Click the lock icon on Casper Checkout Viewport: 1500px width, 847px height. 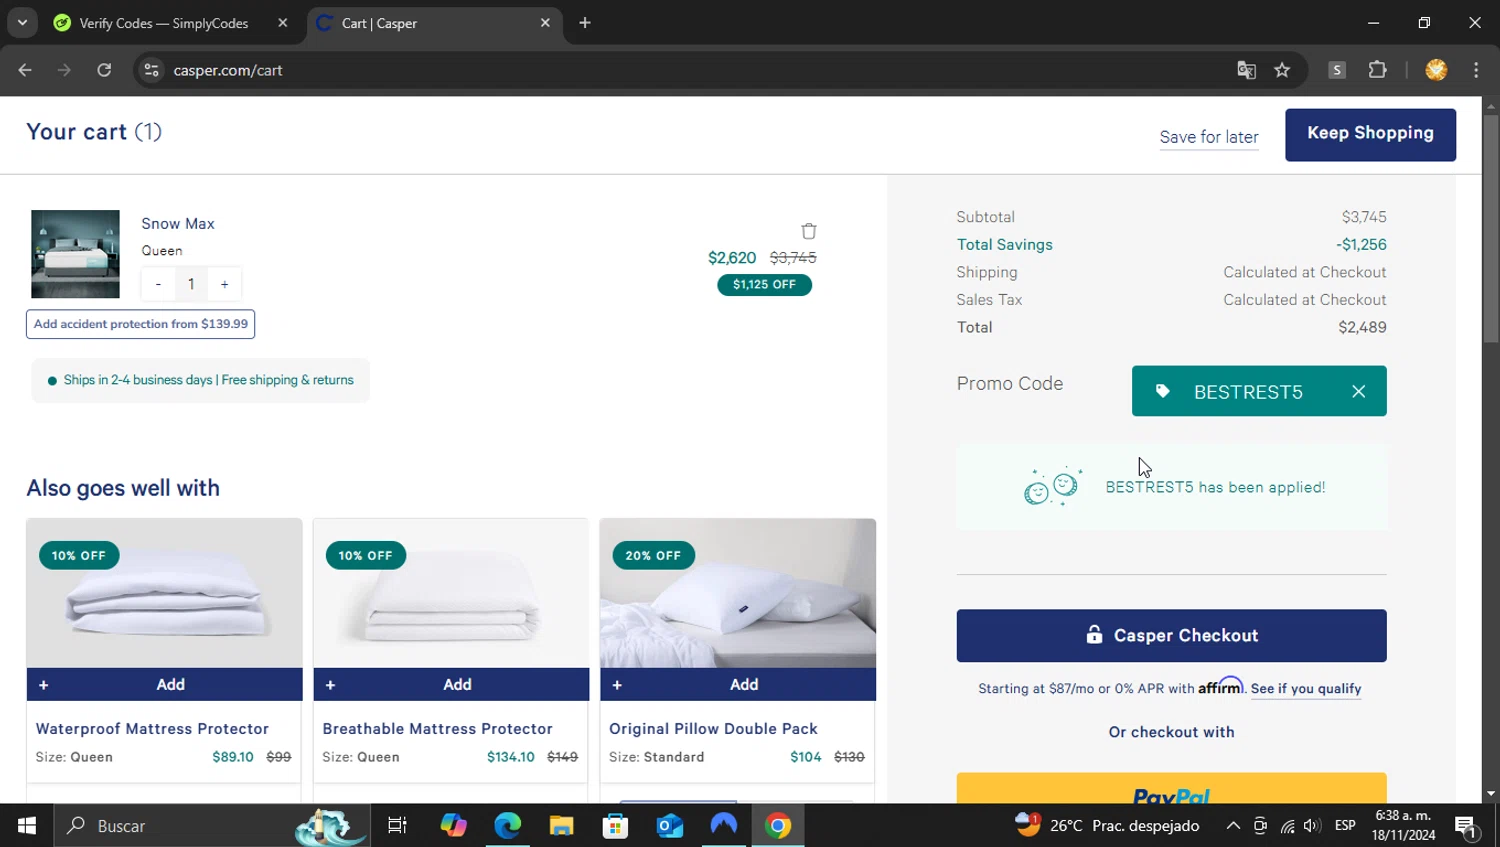(x=1094, y=635)
